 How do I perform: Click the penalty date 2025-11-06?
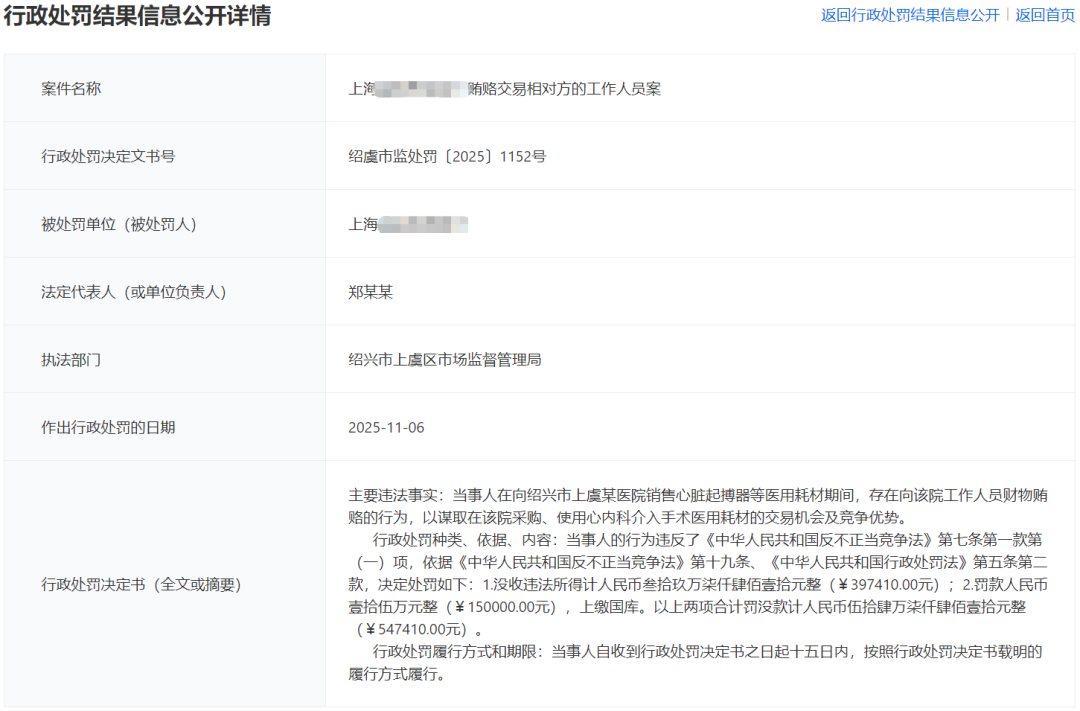[386, 427]
